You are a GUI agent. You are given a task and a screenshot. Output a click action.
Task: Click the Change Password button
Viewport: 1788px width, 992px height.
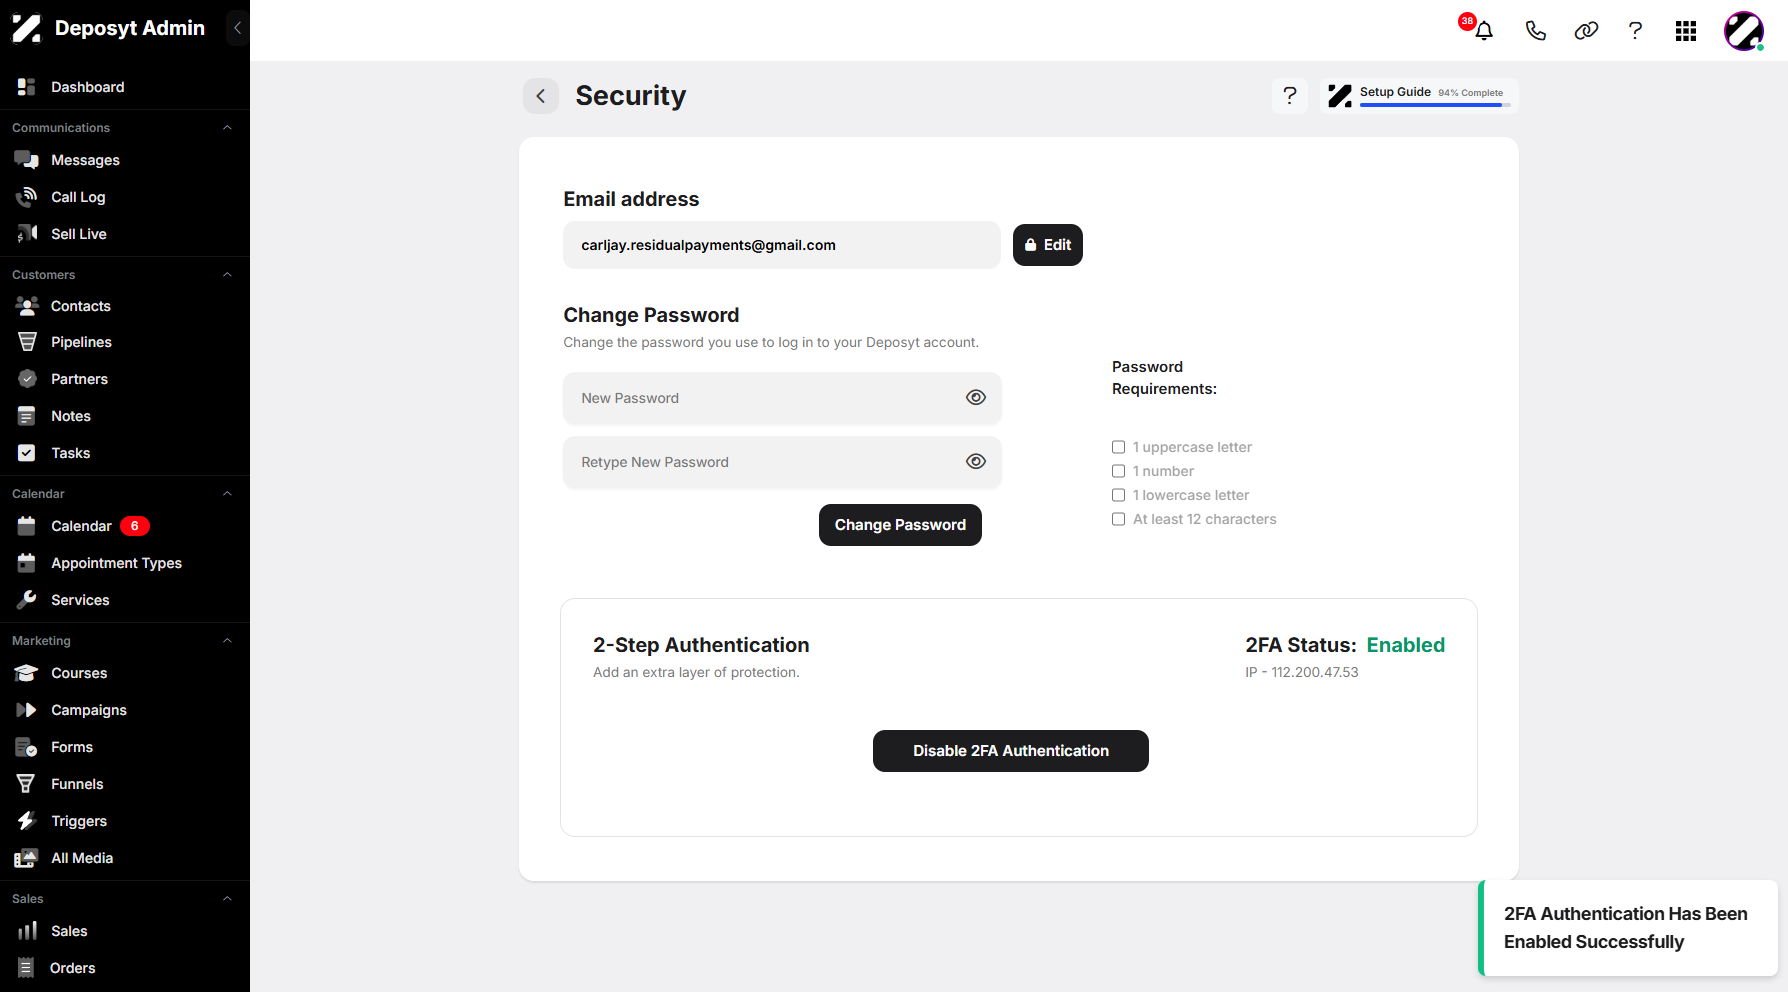click(900, 525)
